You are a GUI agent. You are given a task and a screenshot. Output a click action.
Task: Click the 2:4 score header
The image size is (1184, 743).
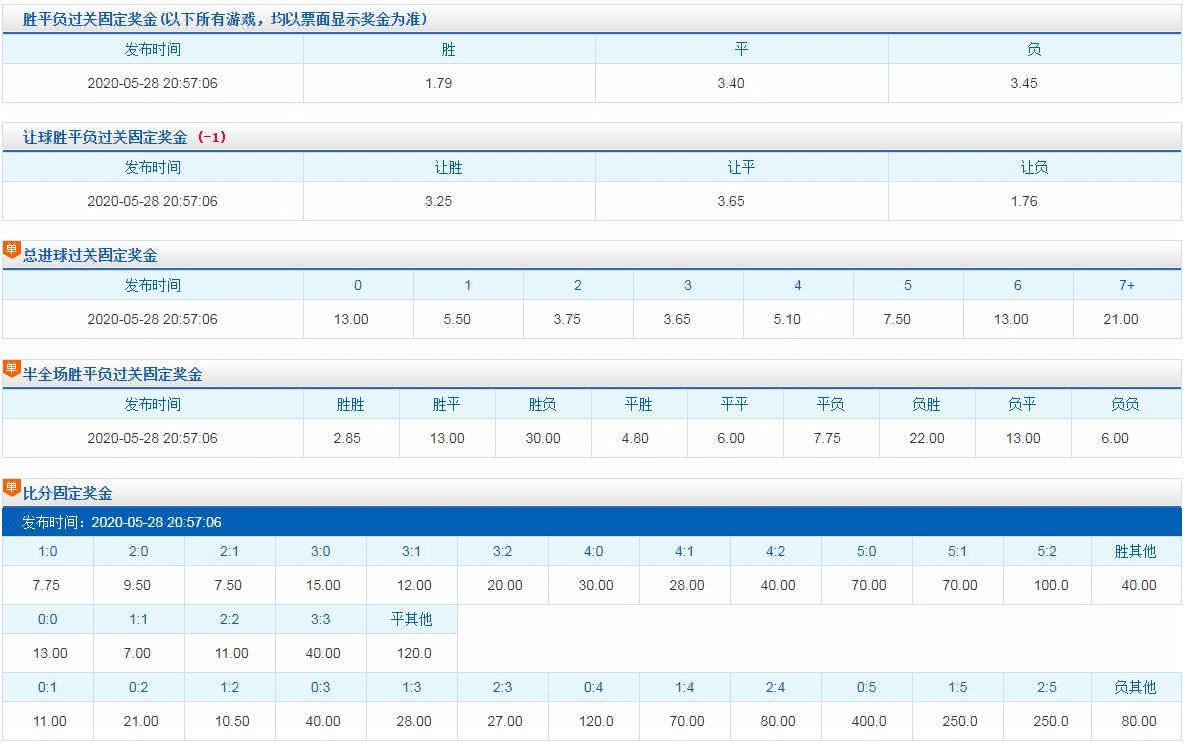[x=775, y=687]
